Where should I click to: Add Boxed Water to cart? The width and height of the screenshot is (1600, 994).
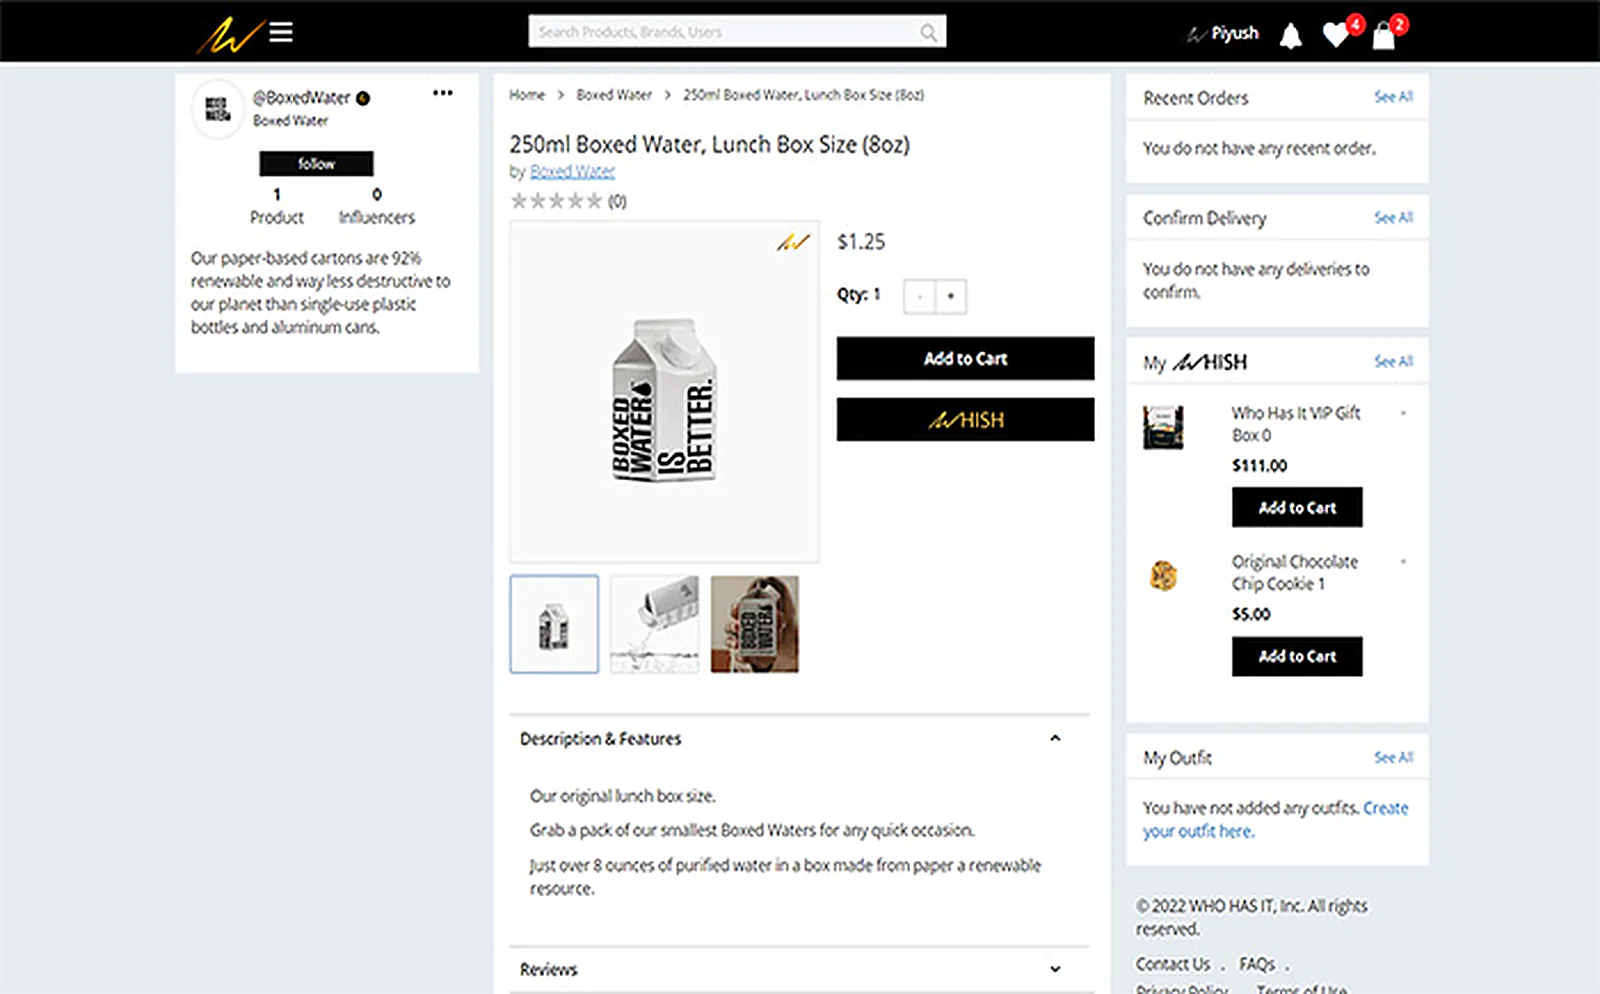tap(965, 358)
